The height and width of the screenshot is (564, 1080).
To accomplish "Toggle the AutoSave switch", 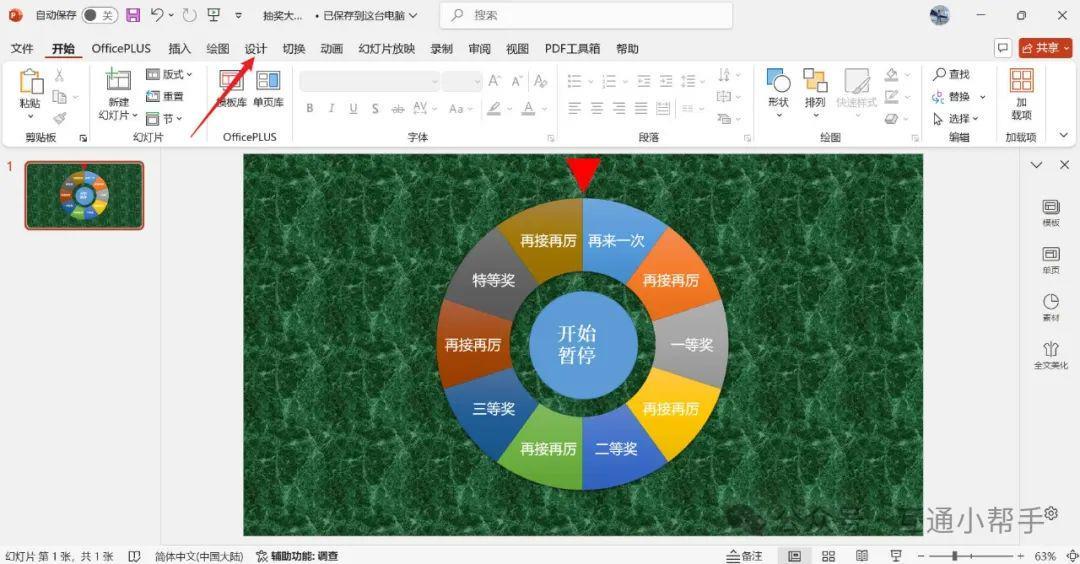I will coord(98,15).
